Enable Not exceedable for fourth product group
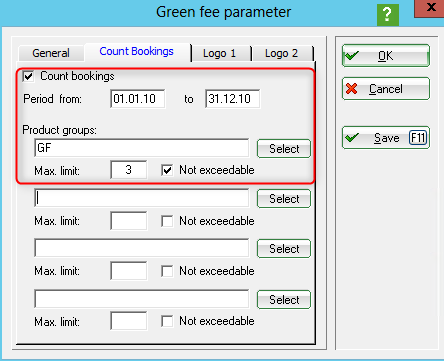Screen dimensions: 444x361 (x=167, y=321)
